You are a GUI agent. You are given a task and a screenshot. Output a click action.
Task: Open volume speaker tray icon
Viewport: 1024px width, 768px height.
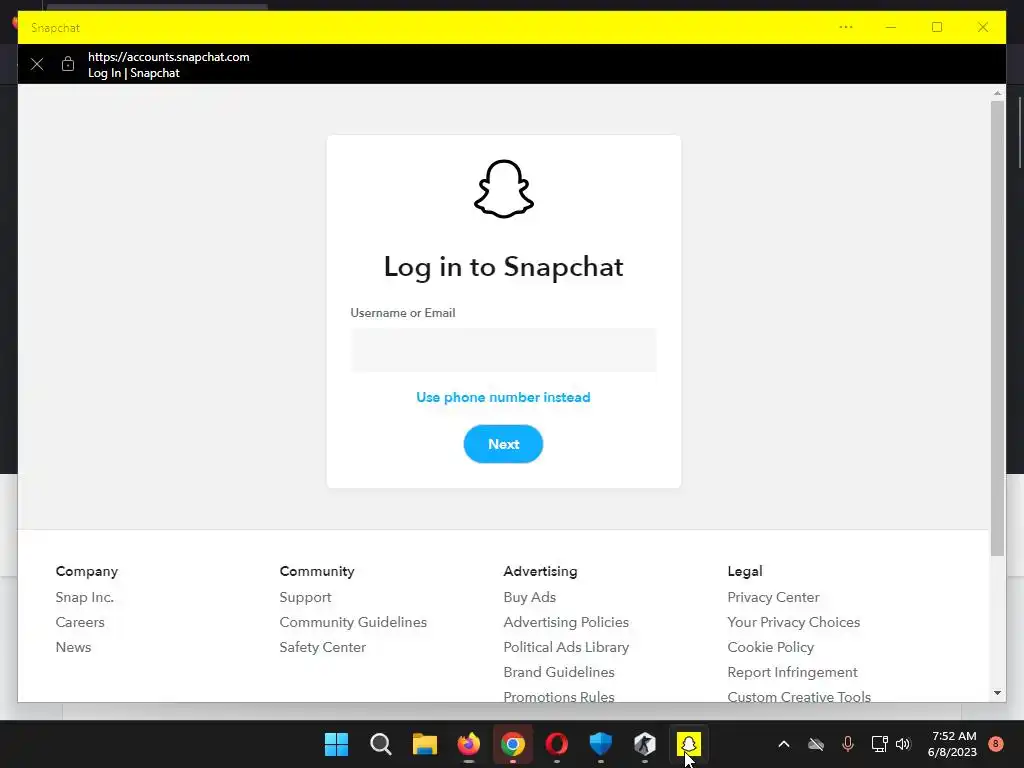point(903,744)
